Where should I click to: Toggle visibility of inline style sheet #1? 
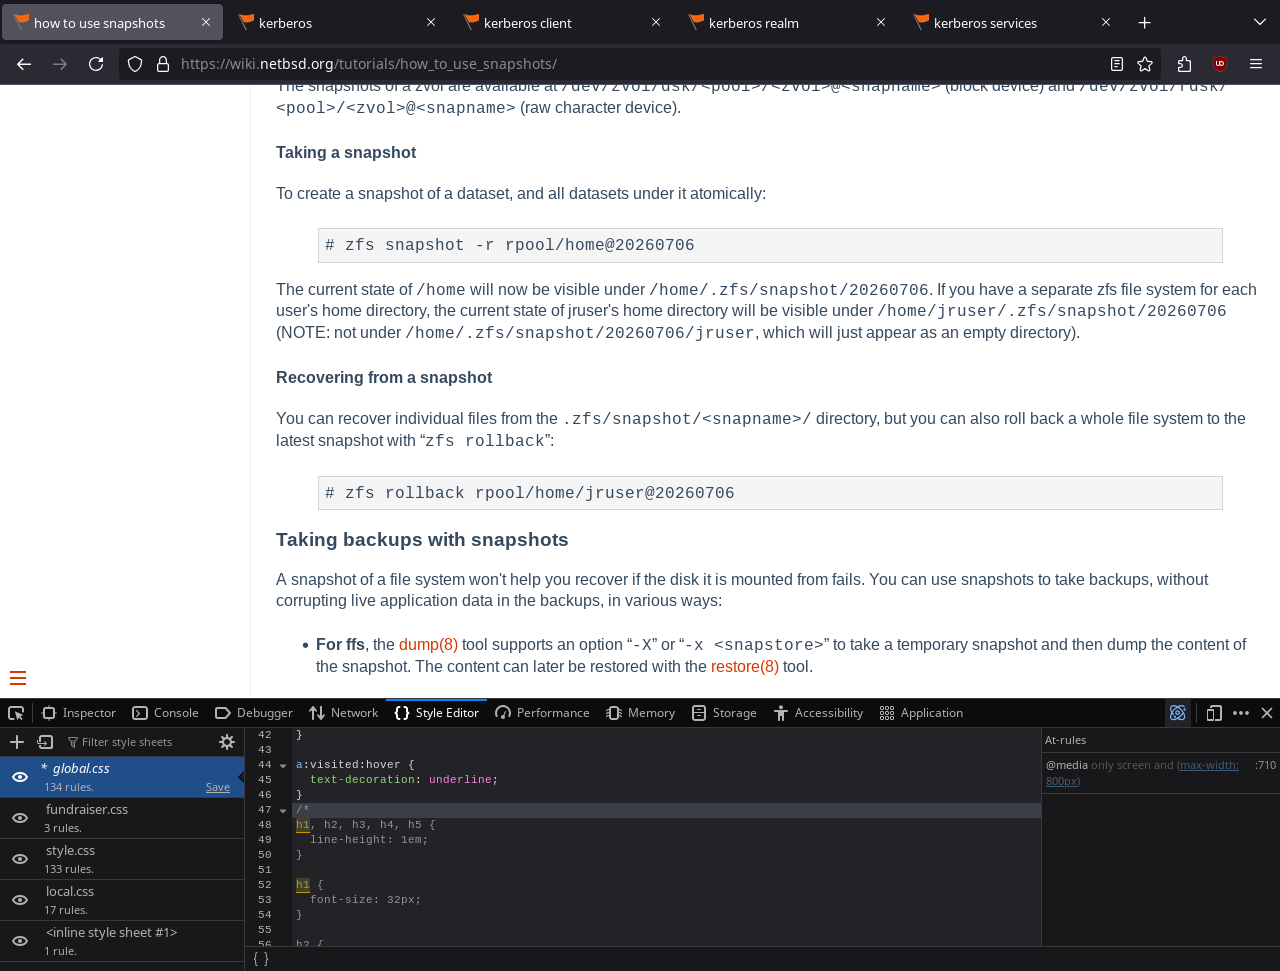pos(20,941)
